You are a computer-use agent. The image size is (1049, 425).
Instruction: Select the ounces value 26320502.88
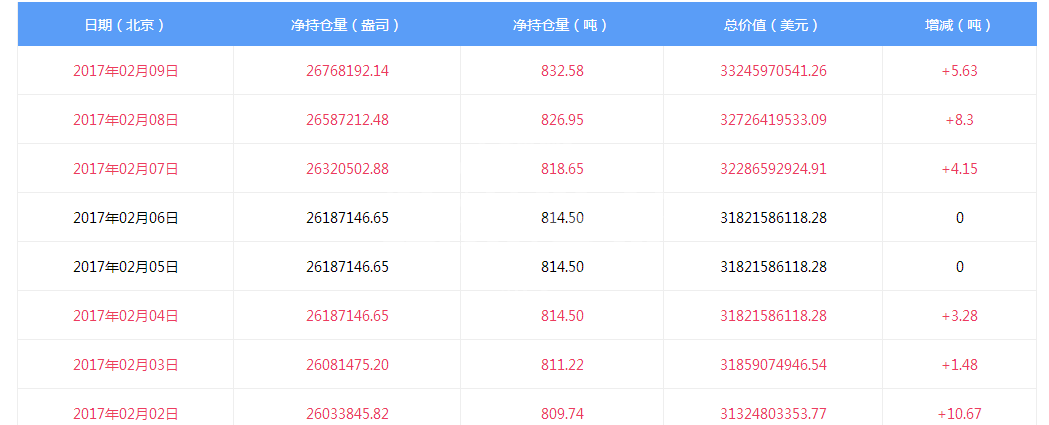[347, 169]
